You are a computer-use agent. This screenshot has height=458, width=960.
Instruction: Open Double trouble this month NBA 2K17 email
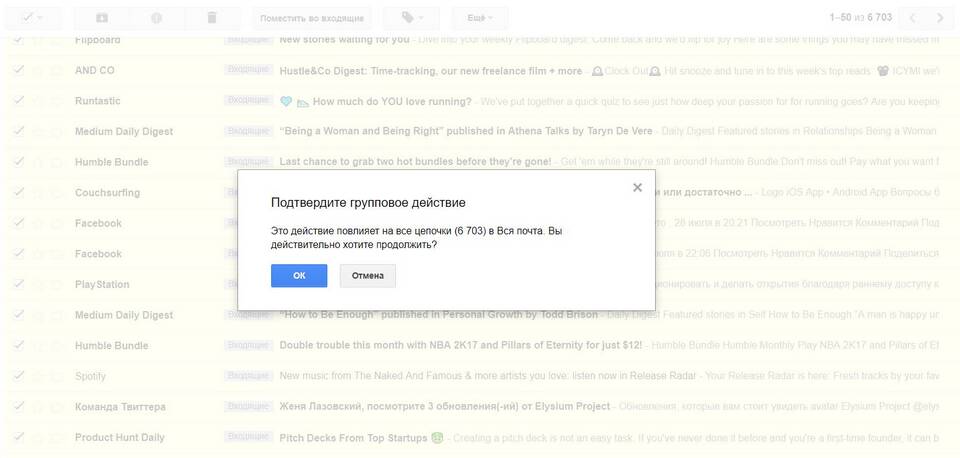460,345
